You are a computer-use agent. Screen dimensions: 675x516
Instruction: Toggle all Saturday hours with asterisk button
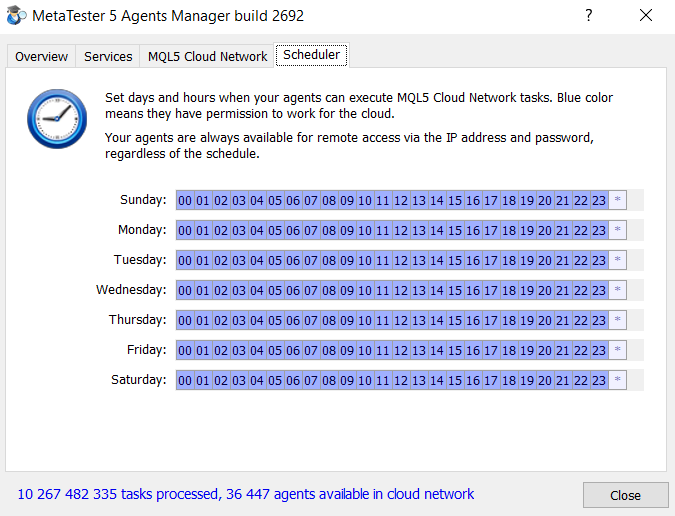coord(617,380)
